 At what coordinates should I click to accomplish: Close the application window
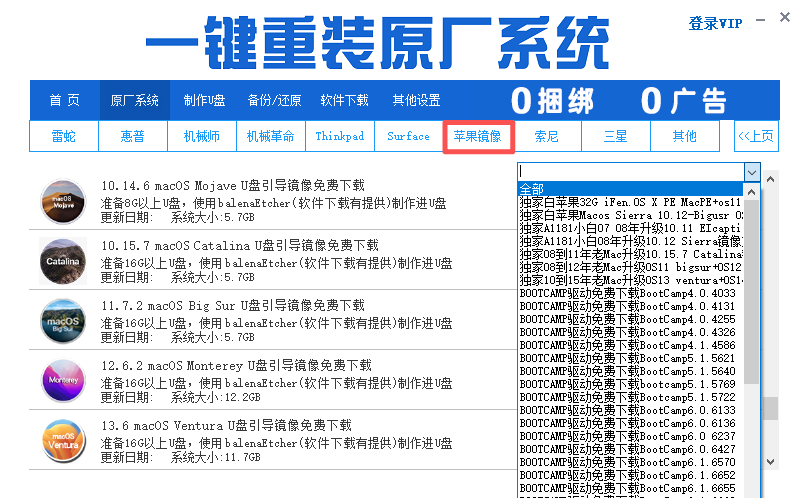(785, 18)
